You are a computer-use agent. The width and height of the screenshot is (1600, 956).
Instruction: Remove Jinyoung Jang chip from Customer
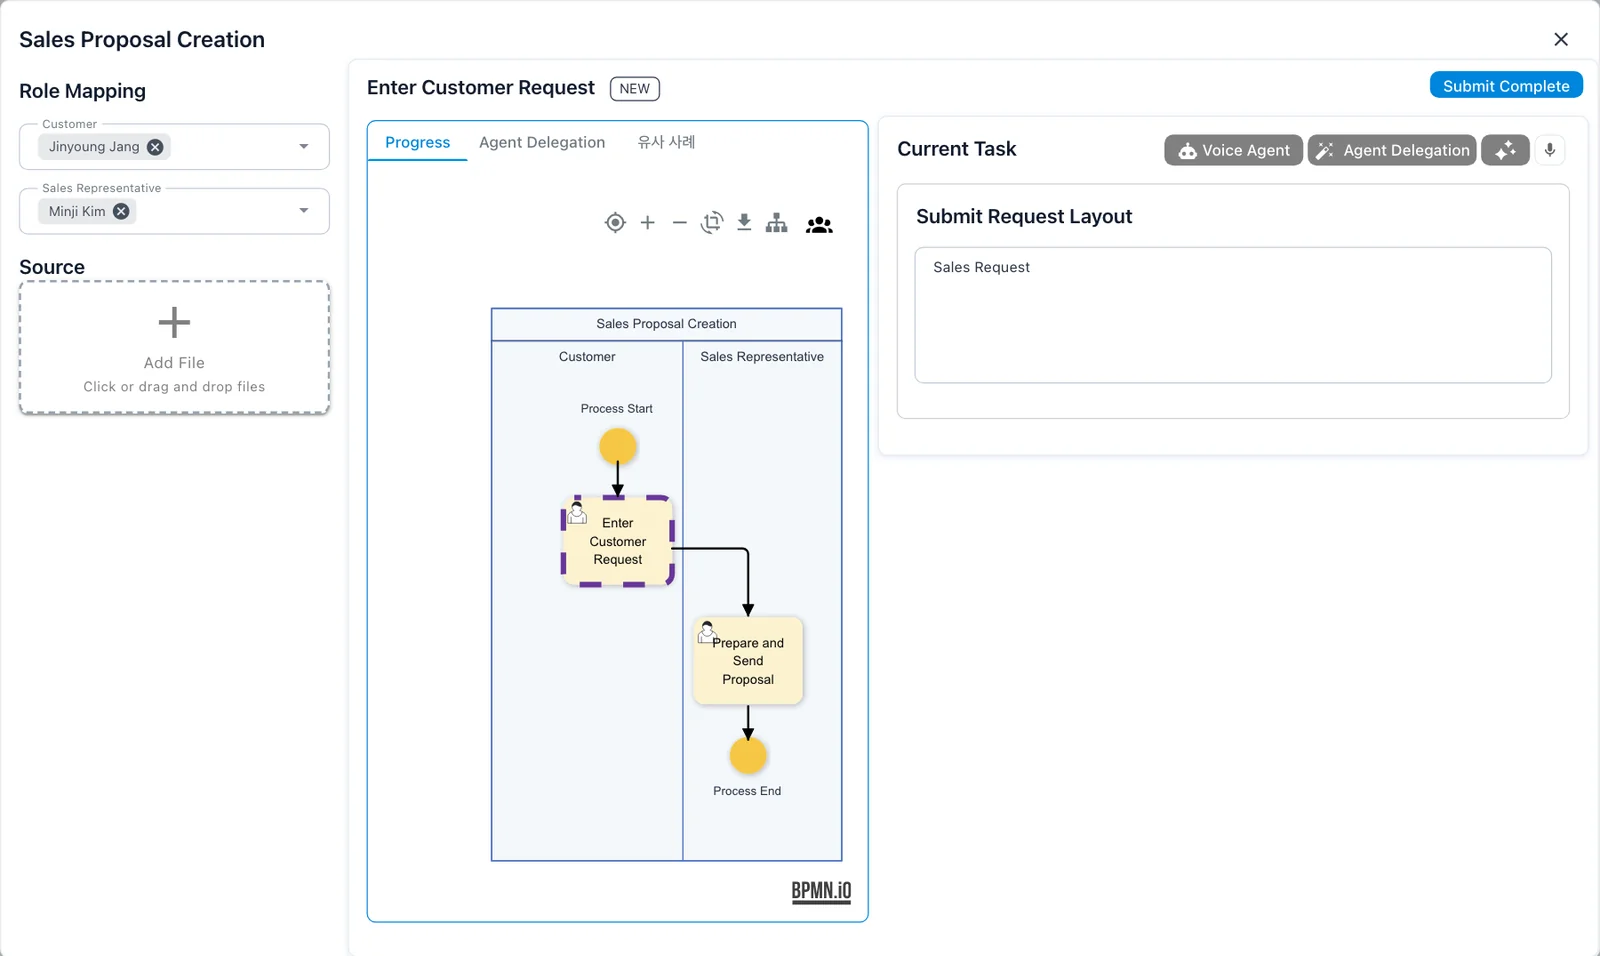(155, 147)
